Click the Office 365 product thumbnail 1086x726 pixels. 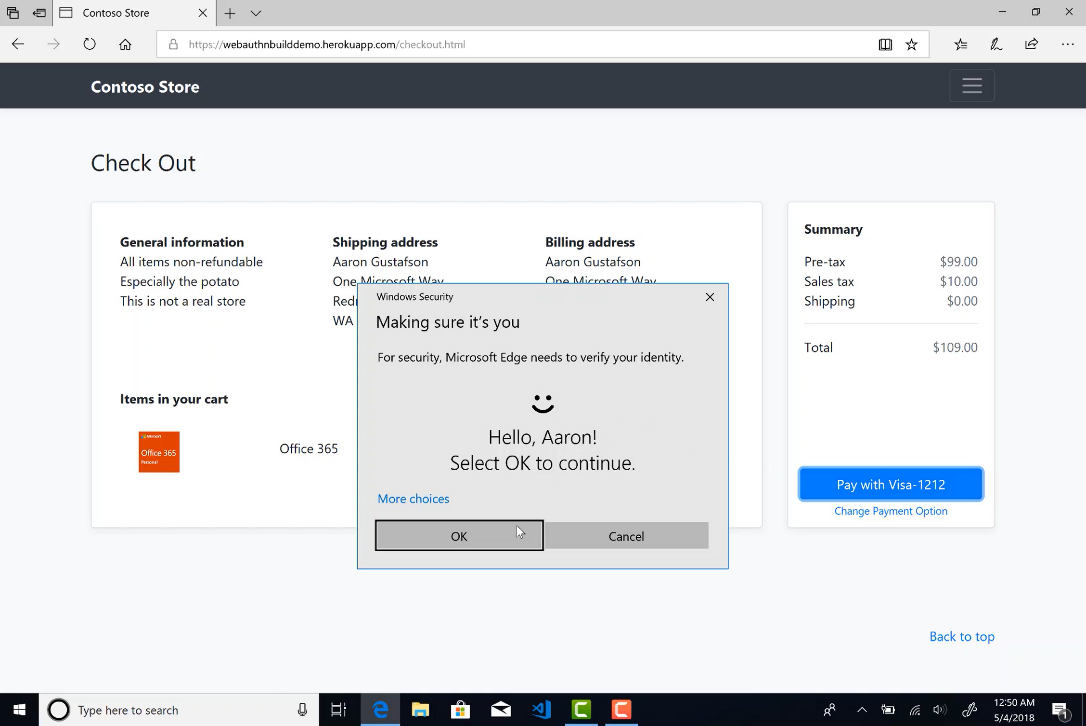[159, 452]
